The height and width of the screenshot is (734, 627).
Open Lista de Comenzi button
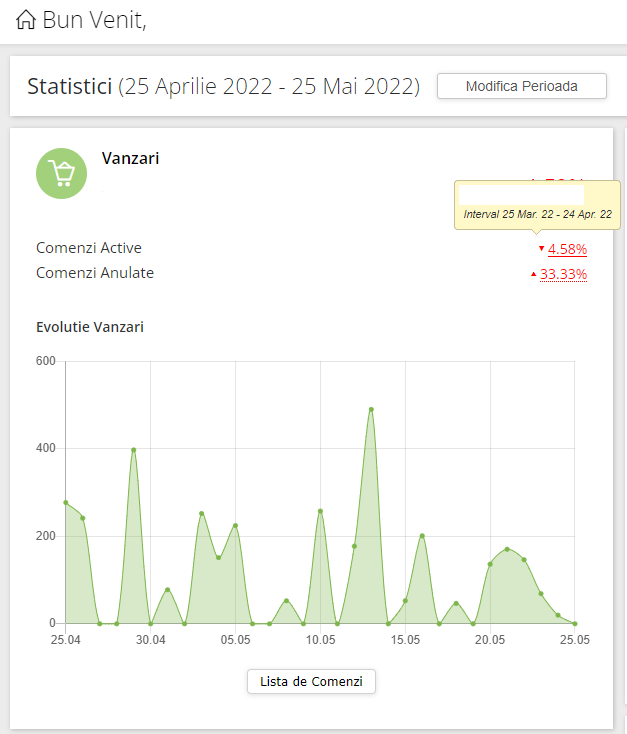point(311,682)
